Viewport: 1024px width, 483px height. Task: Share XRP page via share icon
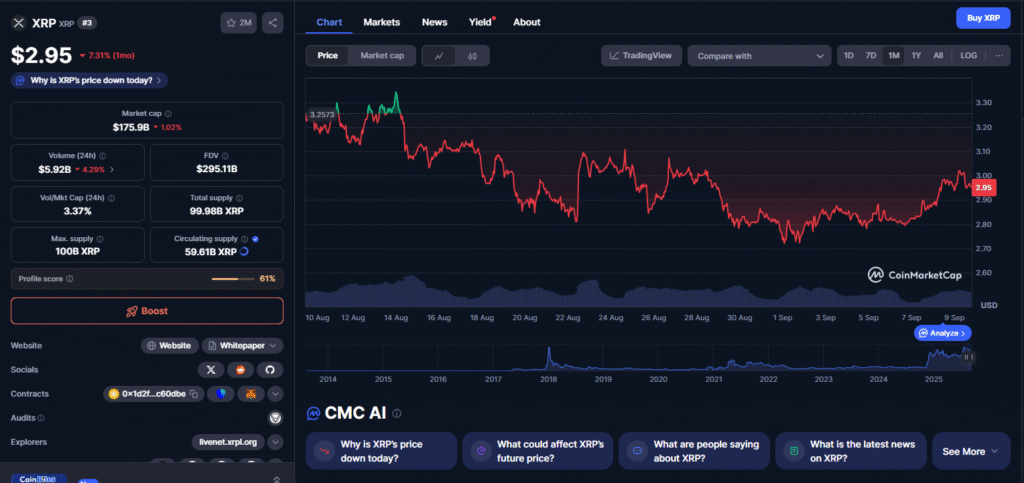(x=272, y=23)
